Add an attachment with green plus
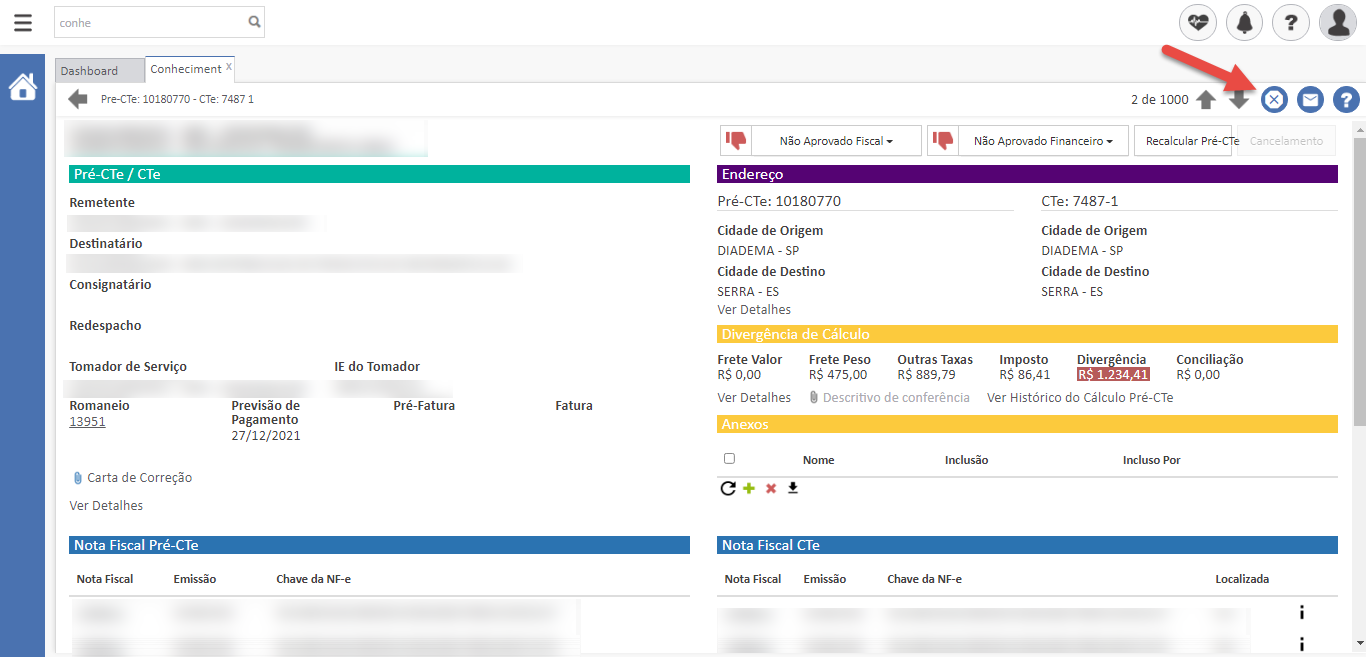Image resolution: width=1366 pixels, height=657 pixels. pyautogui.click(x=749, y=488)
